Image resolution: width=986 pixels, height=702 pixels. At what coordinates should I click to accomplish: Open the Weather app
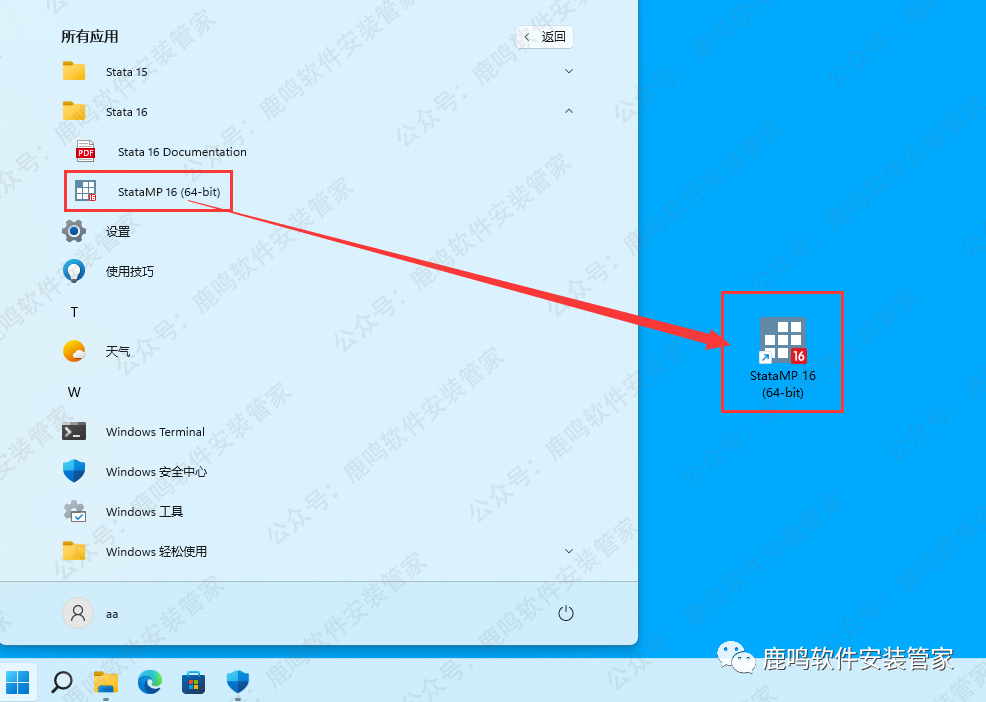117,352
